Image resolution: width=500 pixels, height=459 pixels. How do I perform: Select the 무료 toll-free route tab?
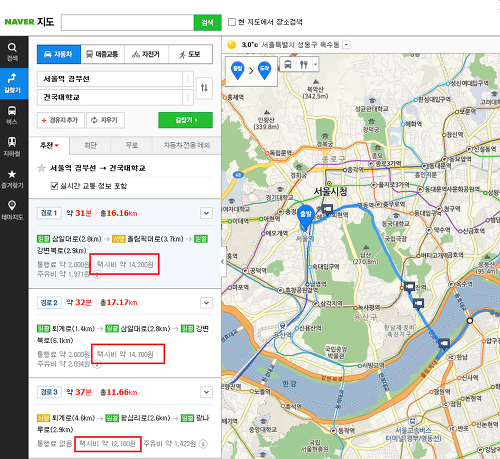[132, 145]
